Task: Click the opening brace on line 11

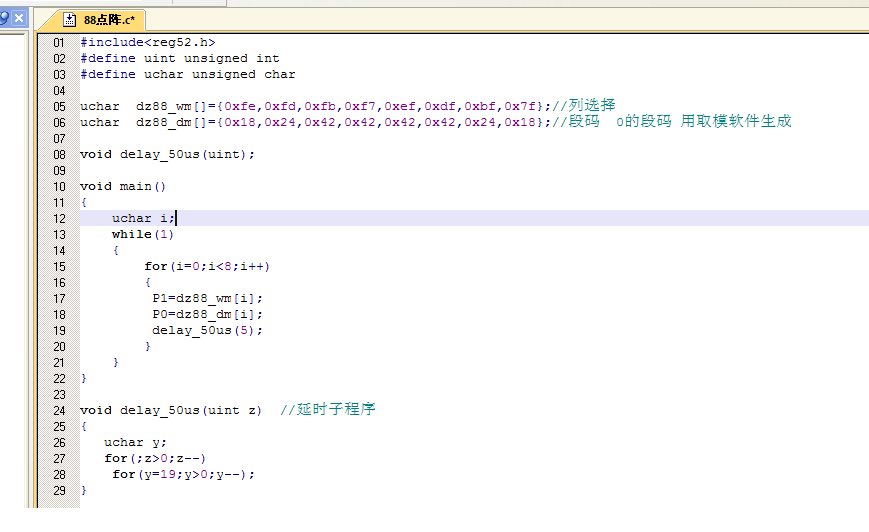Action: point(84,203)
